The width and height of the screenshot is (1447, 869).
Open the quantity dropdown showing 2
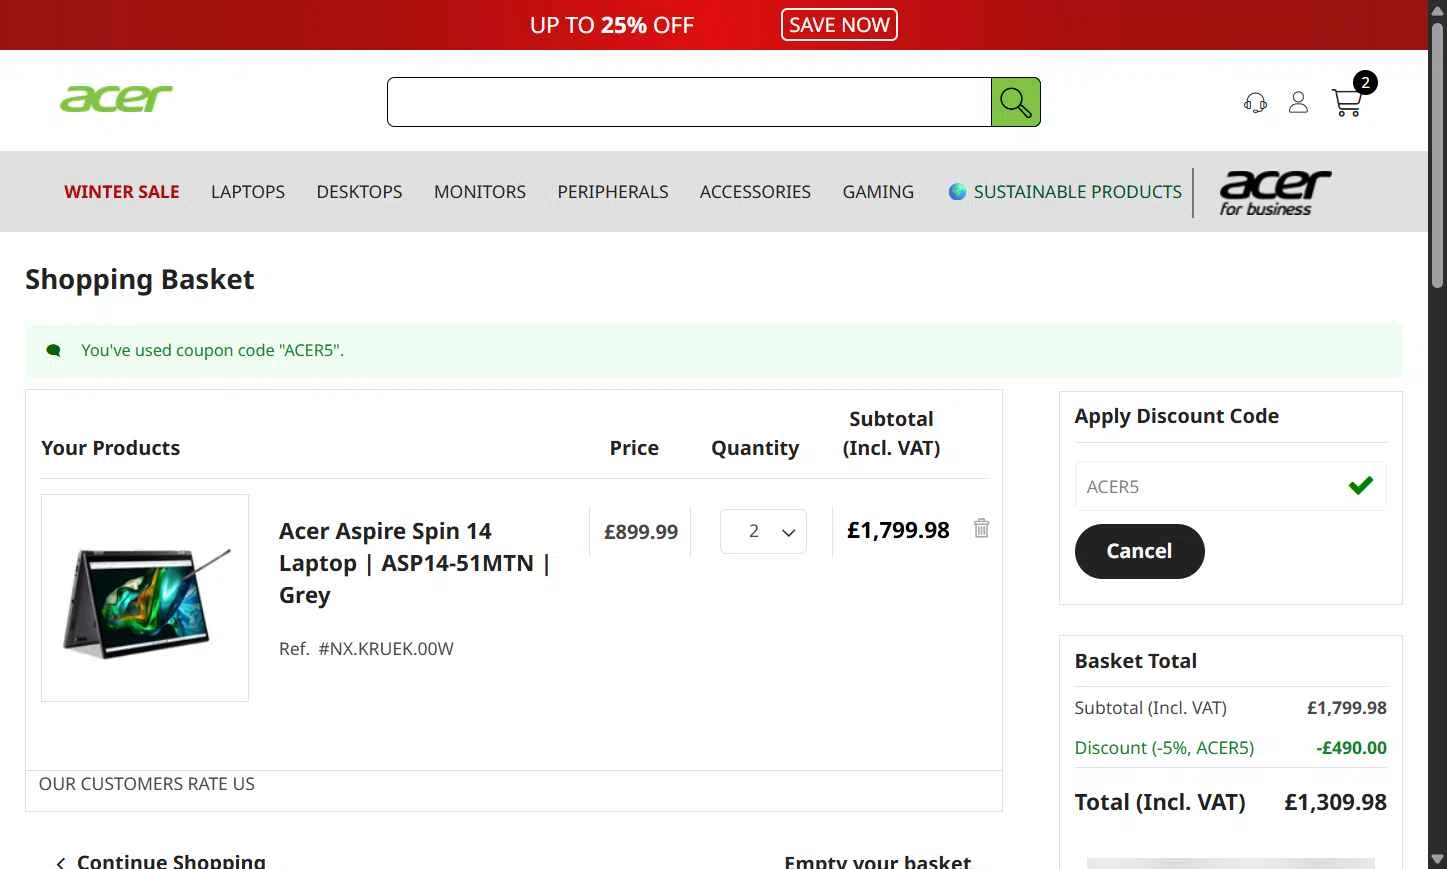click(763, 531)
